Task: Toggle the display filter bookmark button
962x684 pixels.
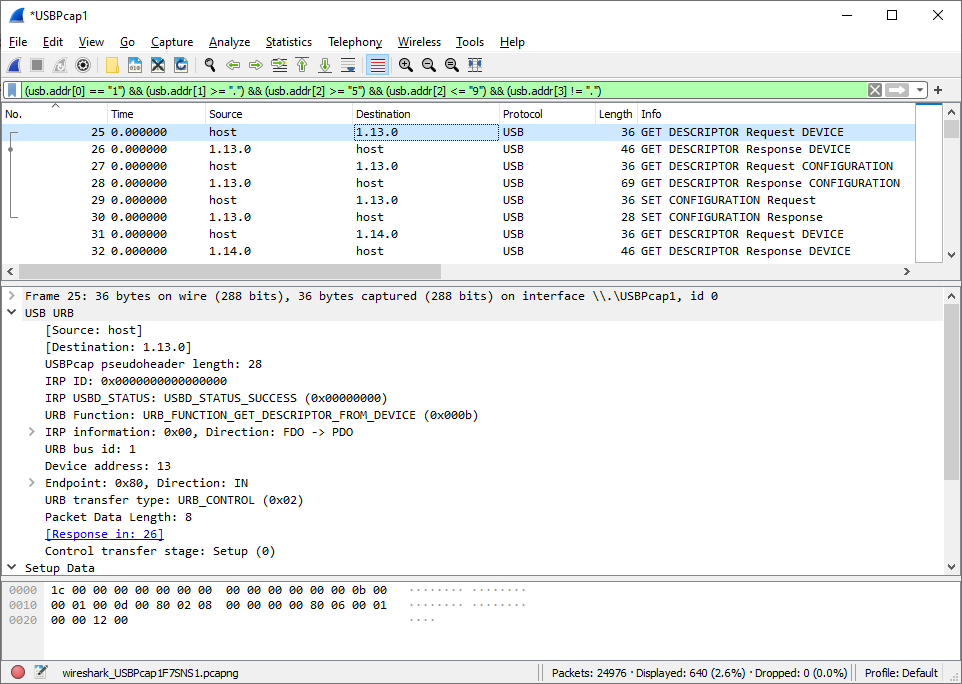Action: [12, 90]
